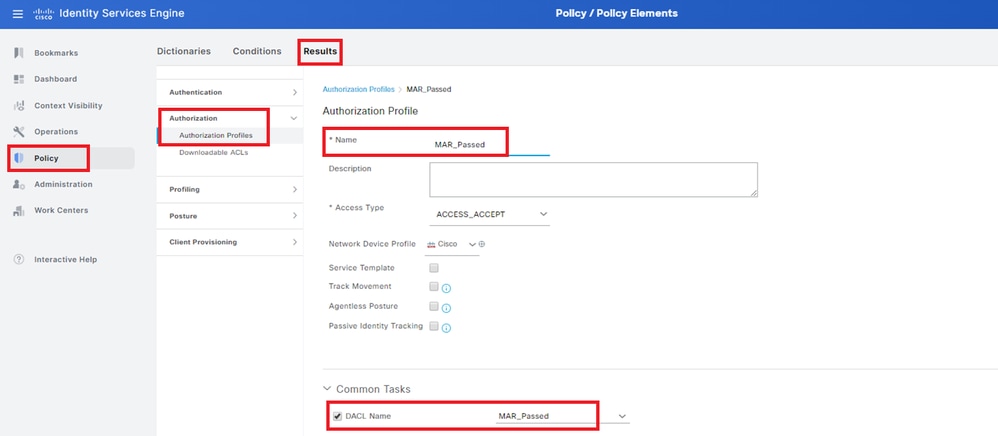Viewport: 998px width, 436px height.
Task: Uncheck the DACL Name checkbox
Action: pyautogui.click(x=337, y=416)
